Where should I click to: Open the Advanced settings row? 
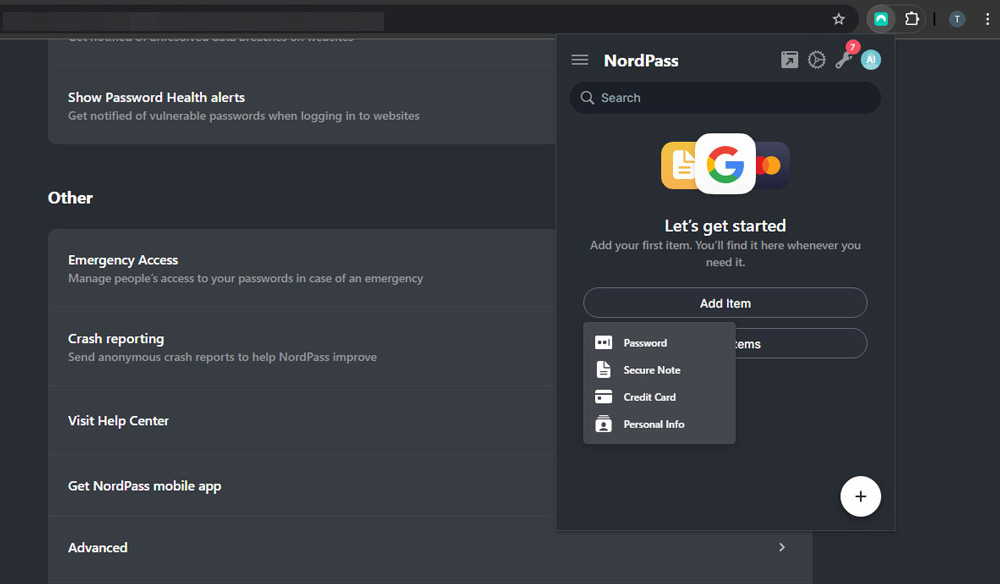click(x=430, y=547)
